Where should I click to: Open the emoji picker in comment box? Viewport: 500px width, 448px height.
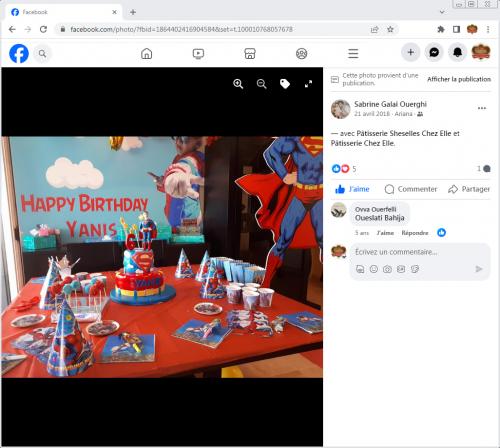pos(374,269)
